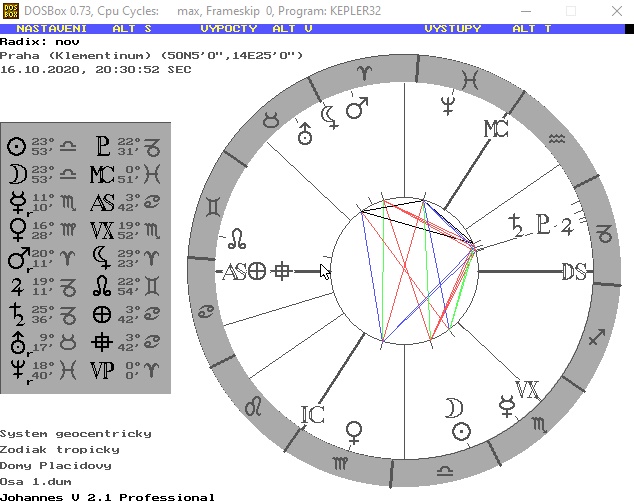Click the date '16.10.2020, 20:30:52 SEC'
This screenshot has width=634, height=502.
tap(95, 70)
